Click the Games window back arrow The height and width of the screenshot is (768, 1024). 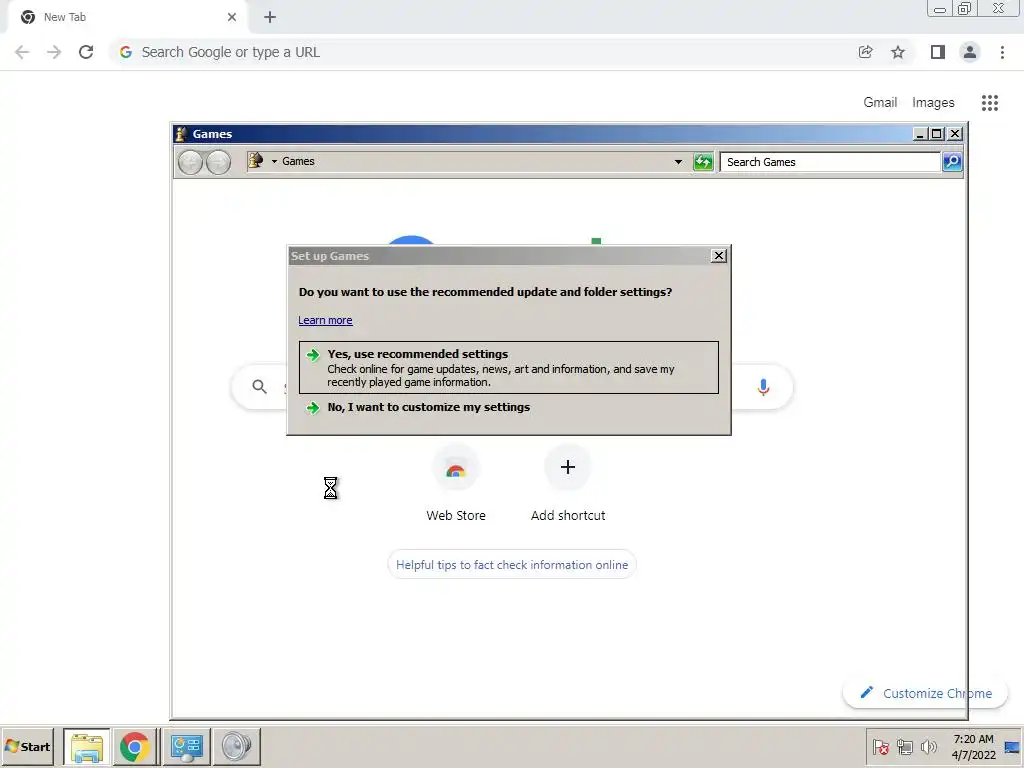point(190,162)
